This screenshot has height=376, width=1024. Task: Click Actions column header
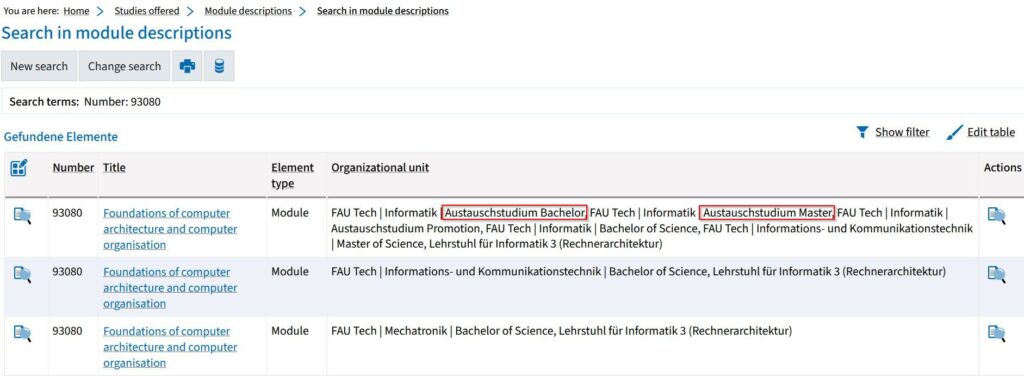click(x=1002, y=168)
